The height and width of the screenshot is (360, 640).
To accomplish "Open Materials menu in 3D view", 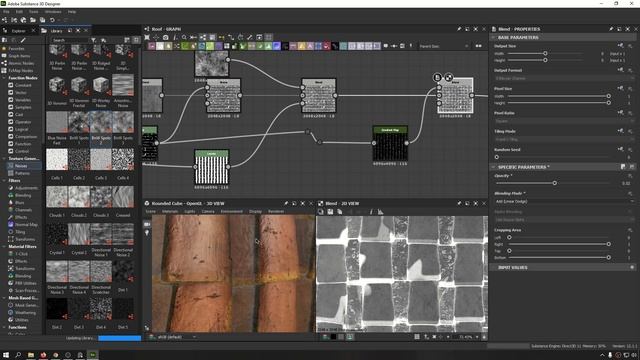I will point(170,211).
